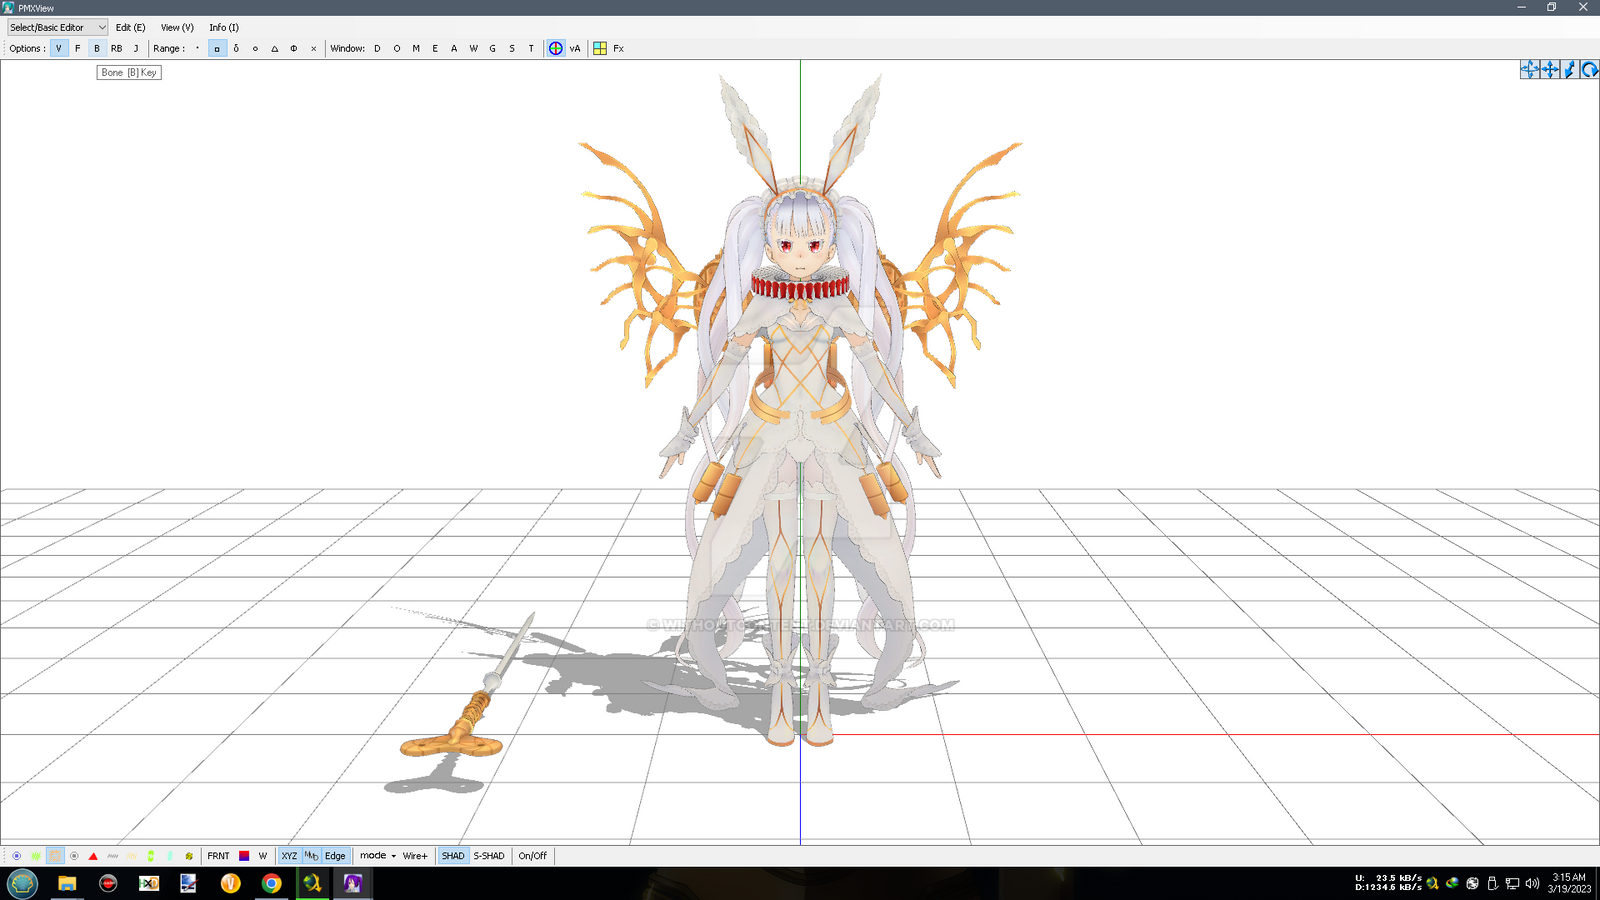
Task: Toggle the V vertex selection option
Action: (59, 48)
